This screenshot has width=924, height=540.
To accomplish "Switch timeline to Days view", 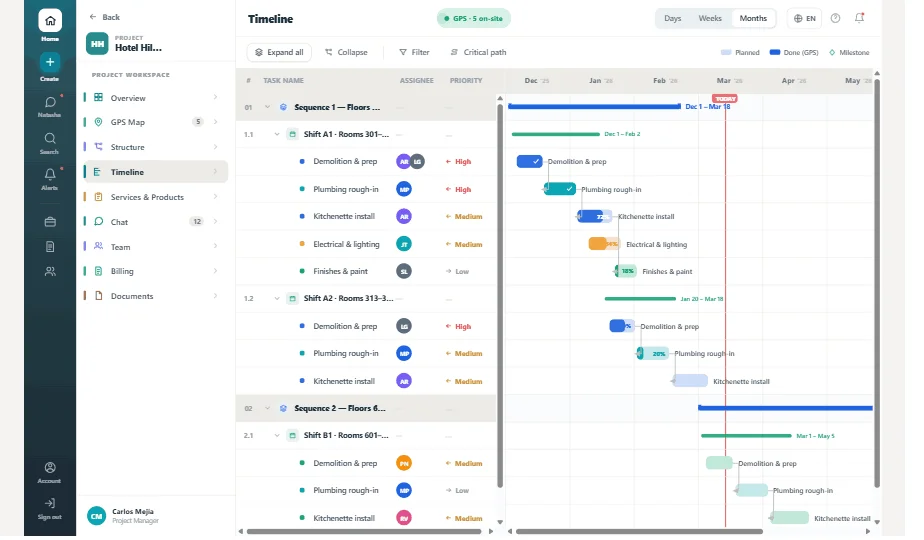I will click(672, 18).
